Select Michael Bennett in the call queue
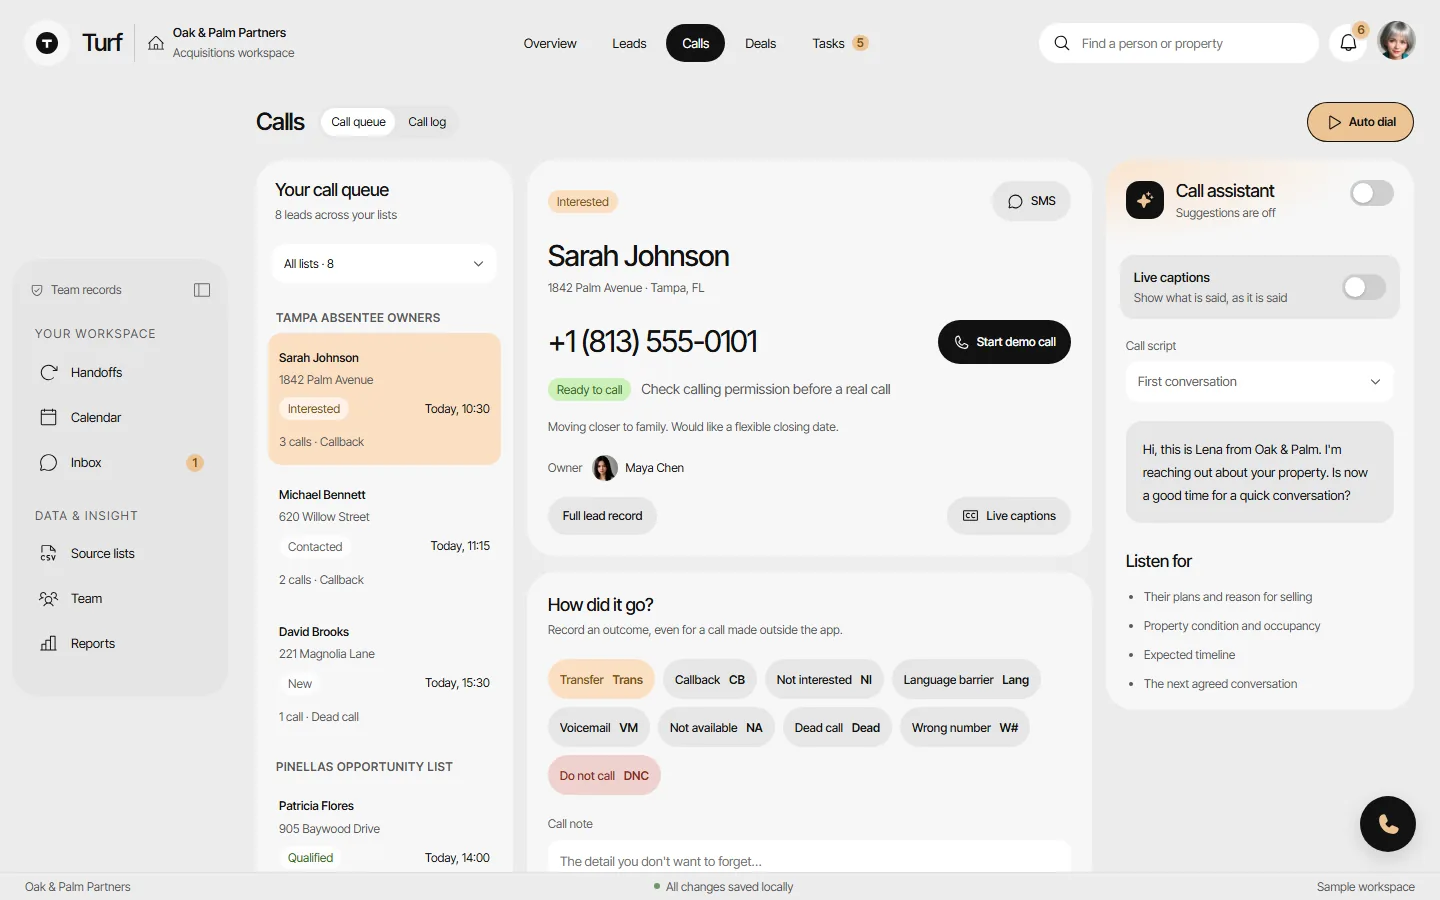 (384, 536)
